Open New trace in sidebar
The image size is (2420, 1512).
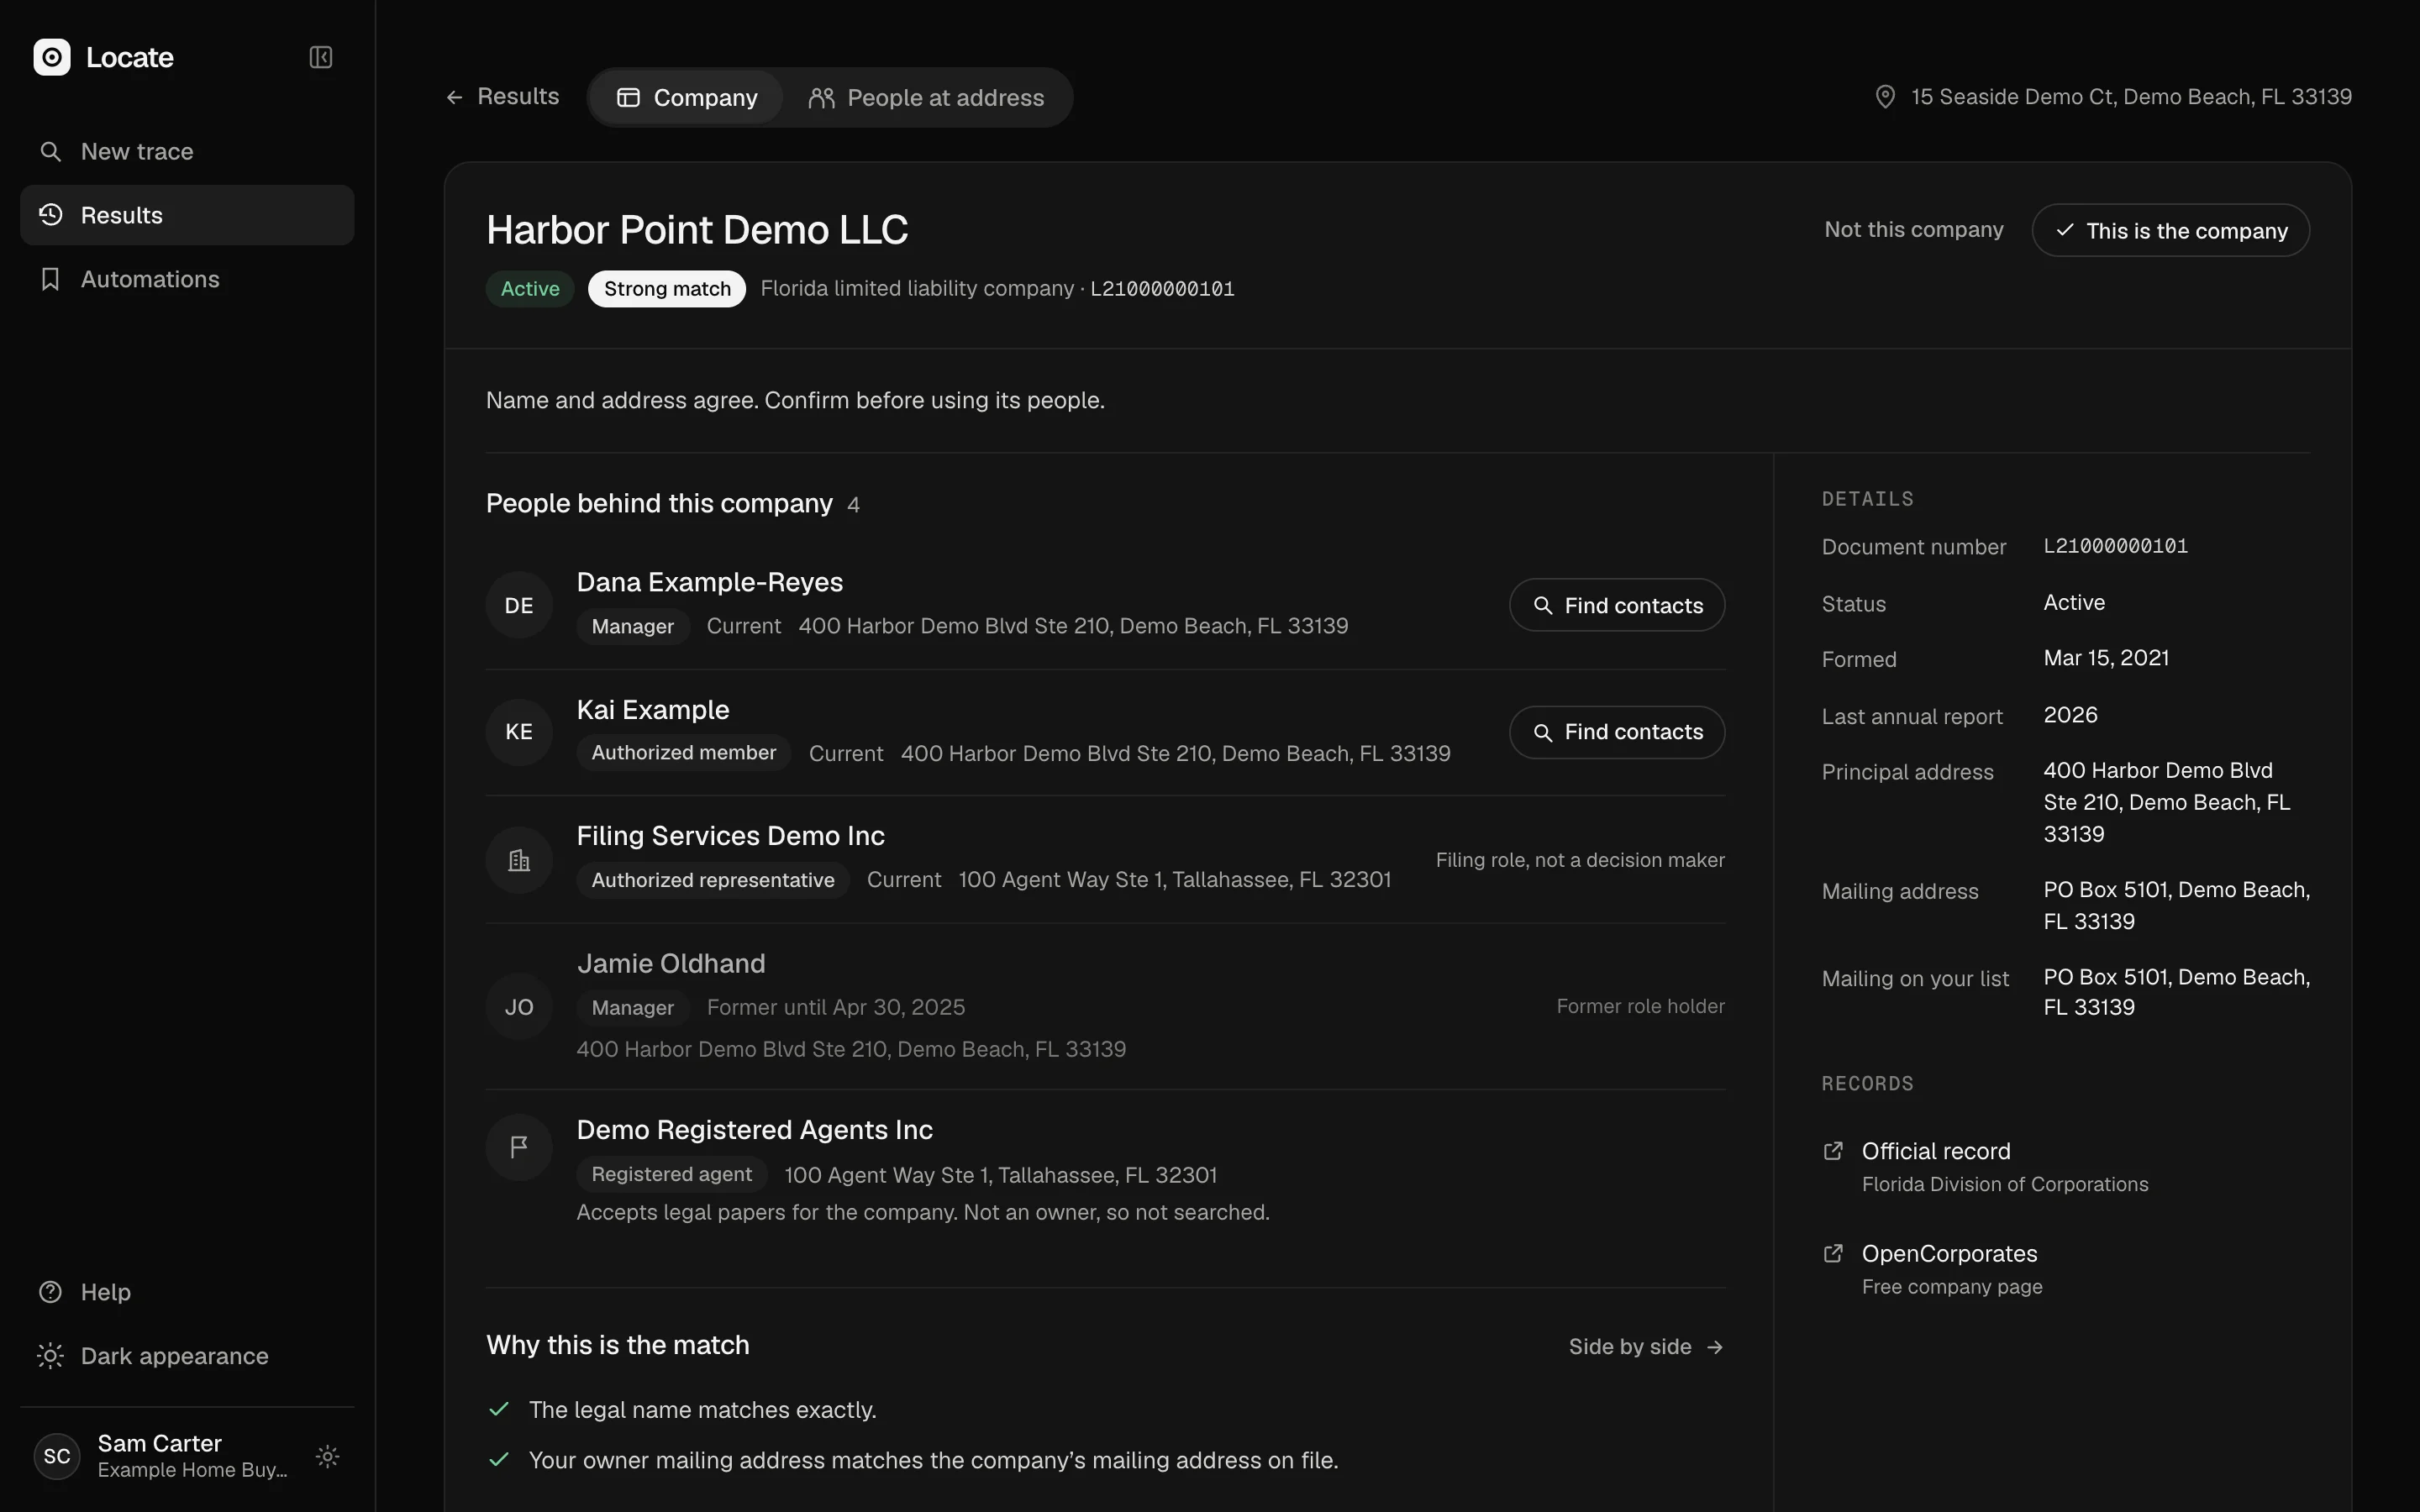(187, 151)
